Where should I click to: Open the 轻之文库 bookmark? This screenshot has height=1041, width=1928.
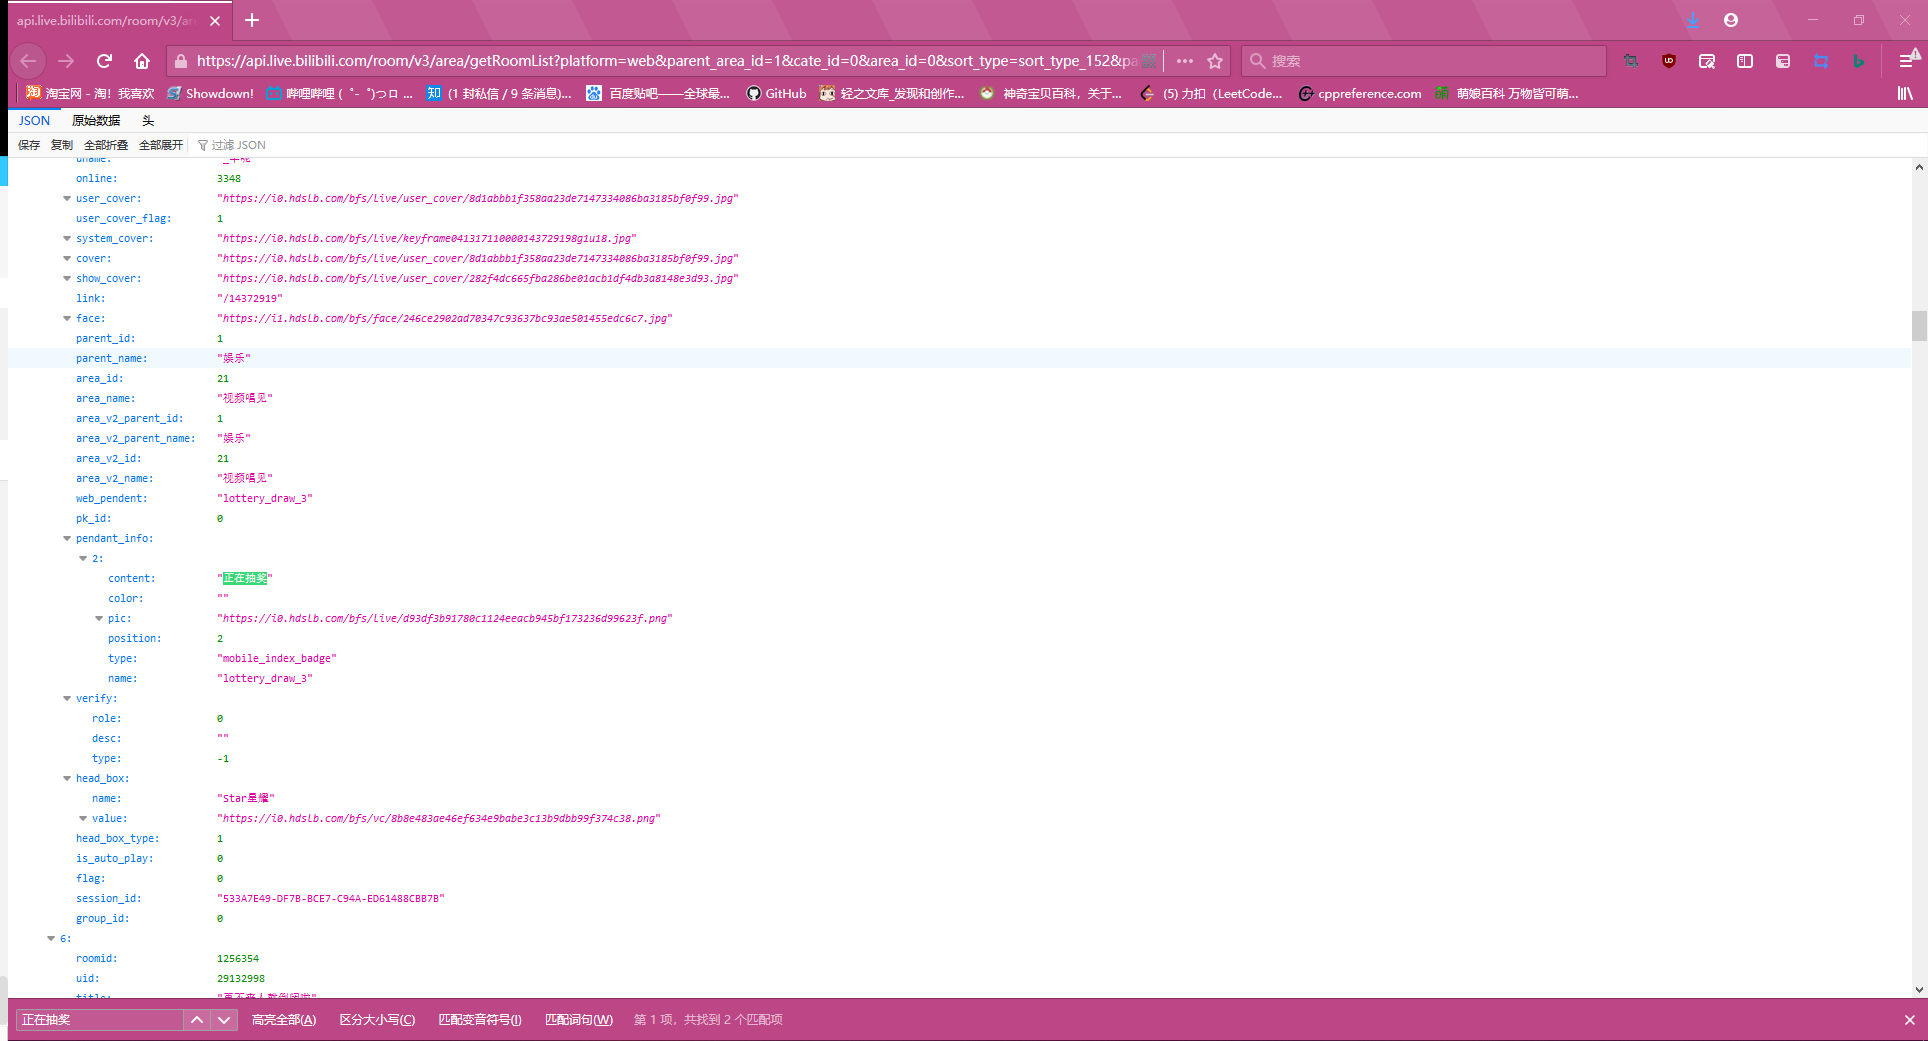pyautogui.click(x=892, y=93)
